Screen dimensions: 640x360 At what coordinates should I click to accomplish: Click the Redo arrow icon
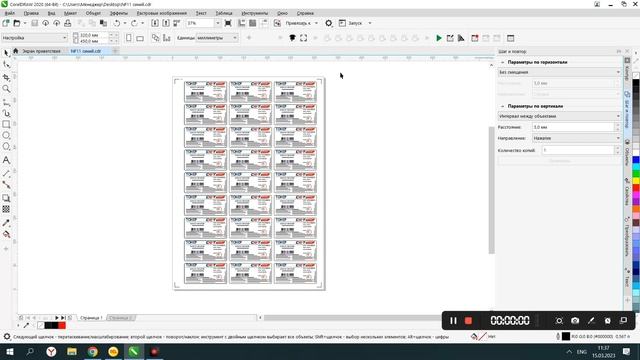pyautogui.click(x=134, y=23)
